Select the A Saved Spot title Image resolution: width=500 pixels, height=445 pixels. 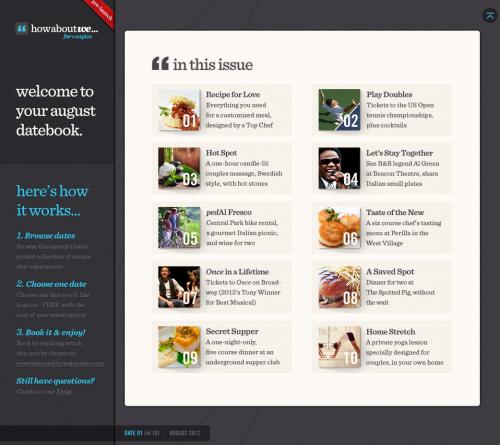coord(390,272)
